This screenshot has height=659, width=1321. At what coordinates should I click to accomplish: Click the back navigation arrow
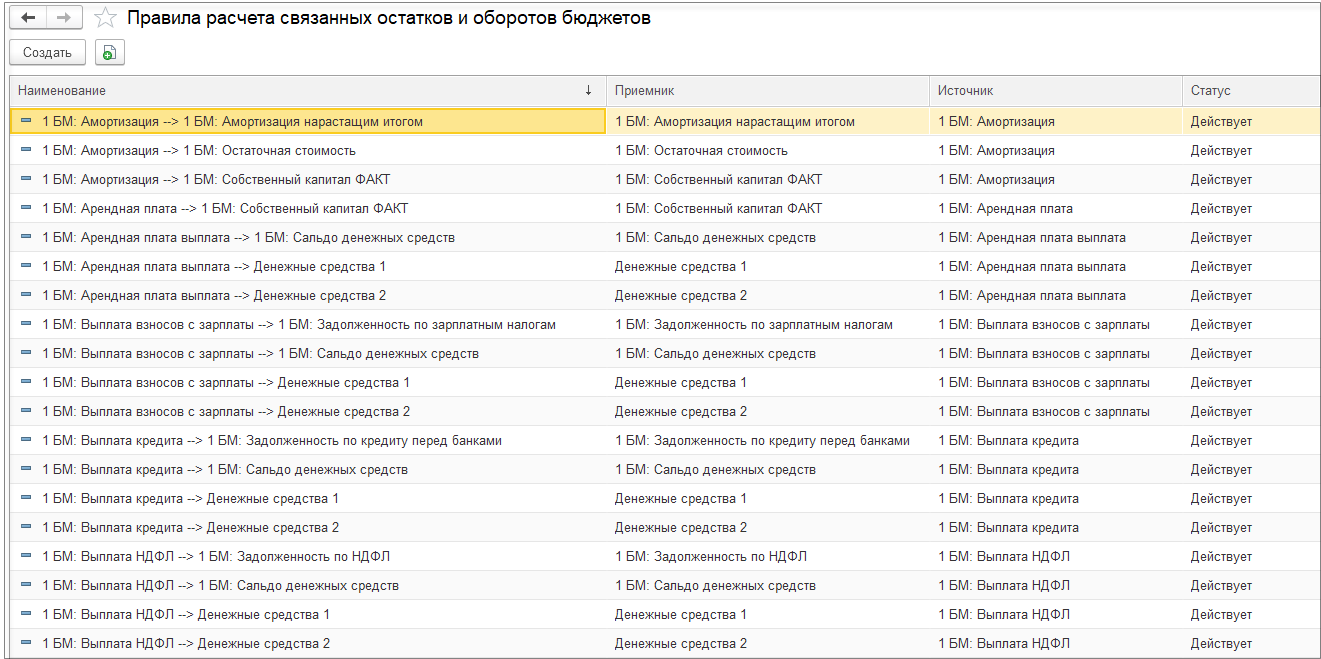[28, 19]
